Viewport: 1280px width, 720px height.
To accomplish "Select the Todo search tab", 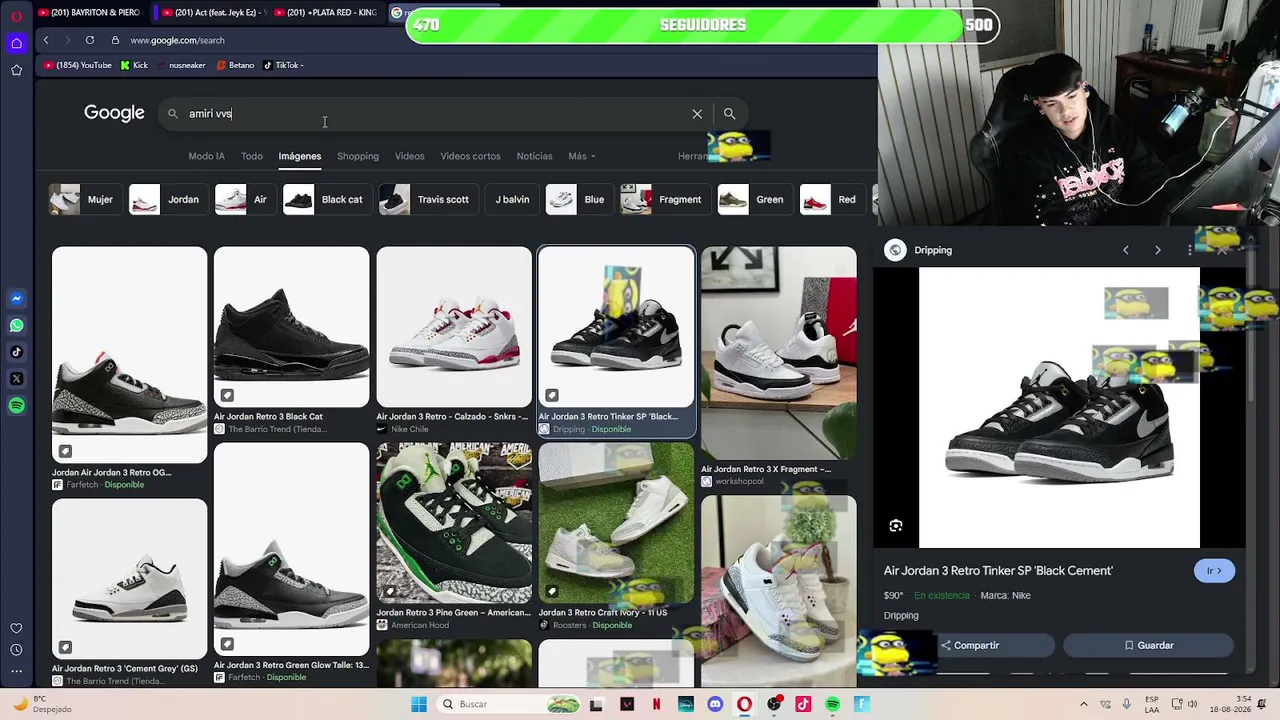I will [252, 156].
